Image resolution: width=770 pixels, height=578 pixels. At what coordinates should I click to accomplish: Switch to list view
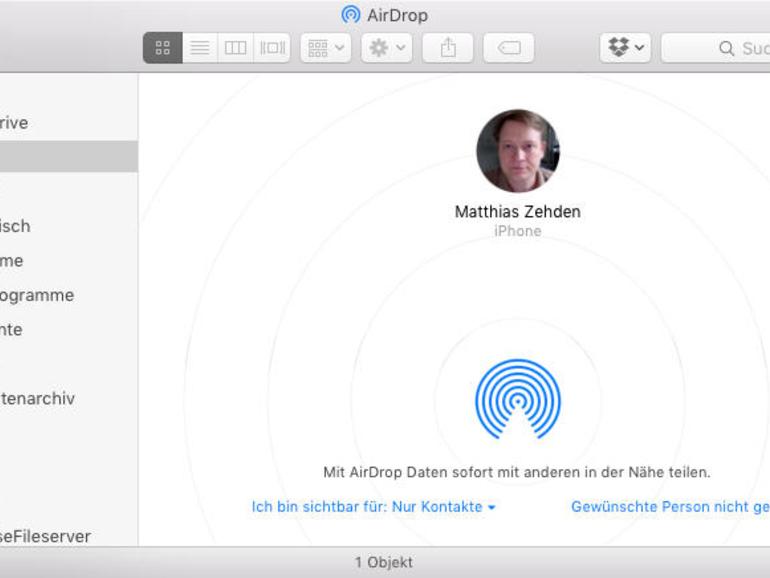click(x=200, y=48)
